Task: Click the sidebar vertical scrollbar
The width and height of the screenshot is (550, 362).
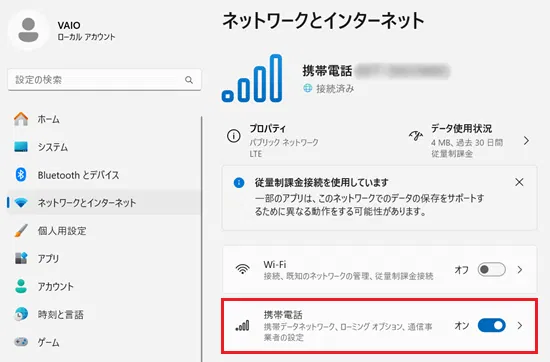Action: click(202, 239)
